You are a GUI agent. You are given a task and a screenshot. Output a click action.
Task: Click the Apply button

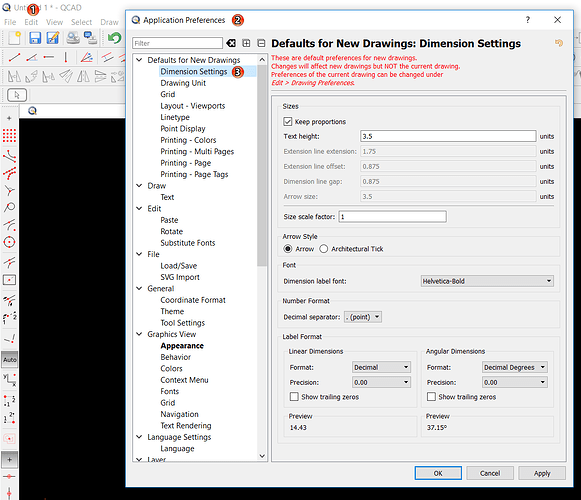[x=542, y=473]
